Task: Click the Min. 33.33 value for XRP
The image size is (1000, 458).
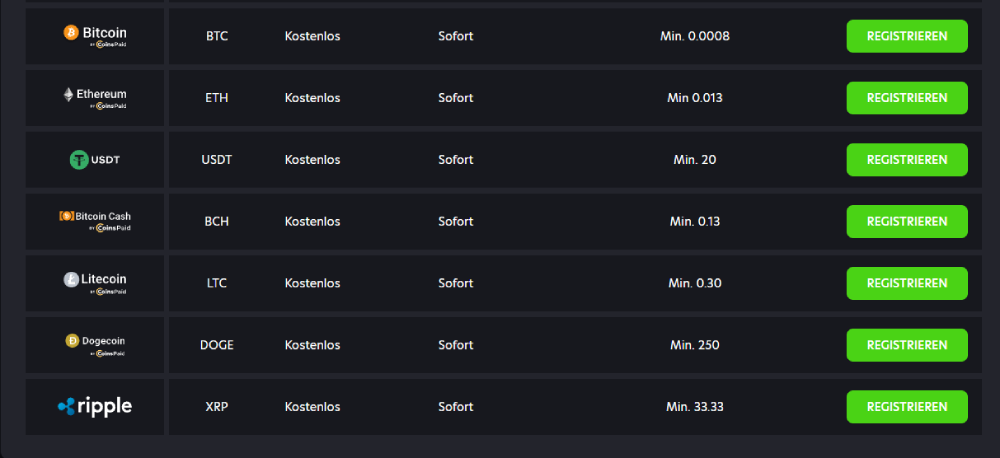Action: click(695, 406)
